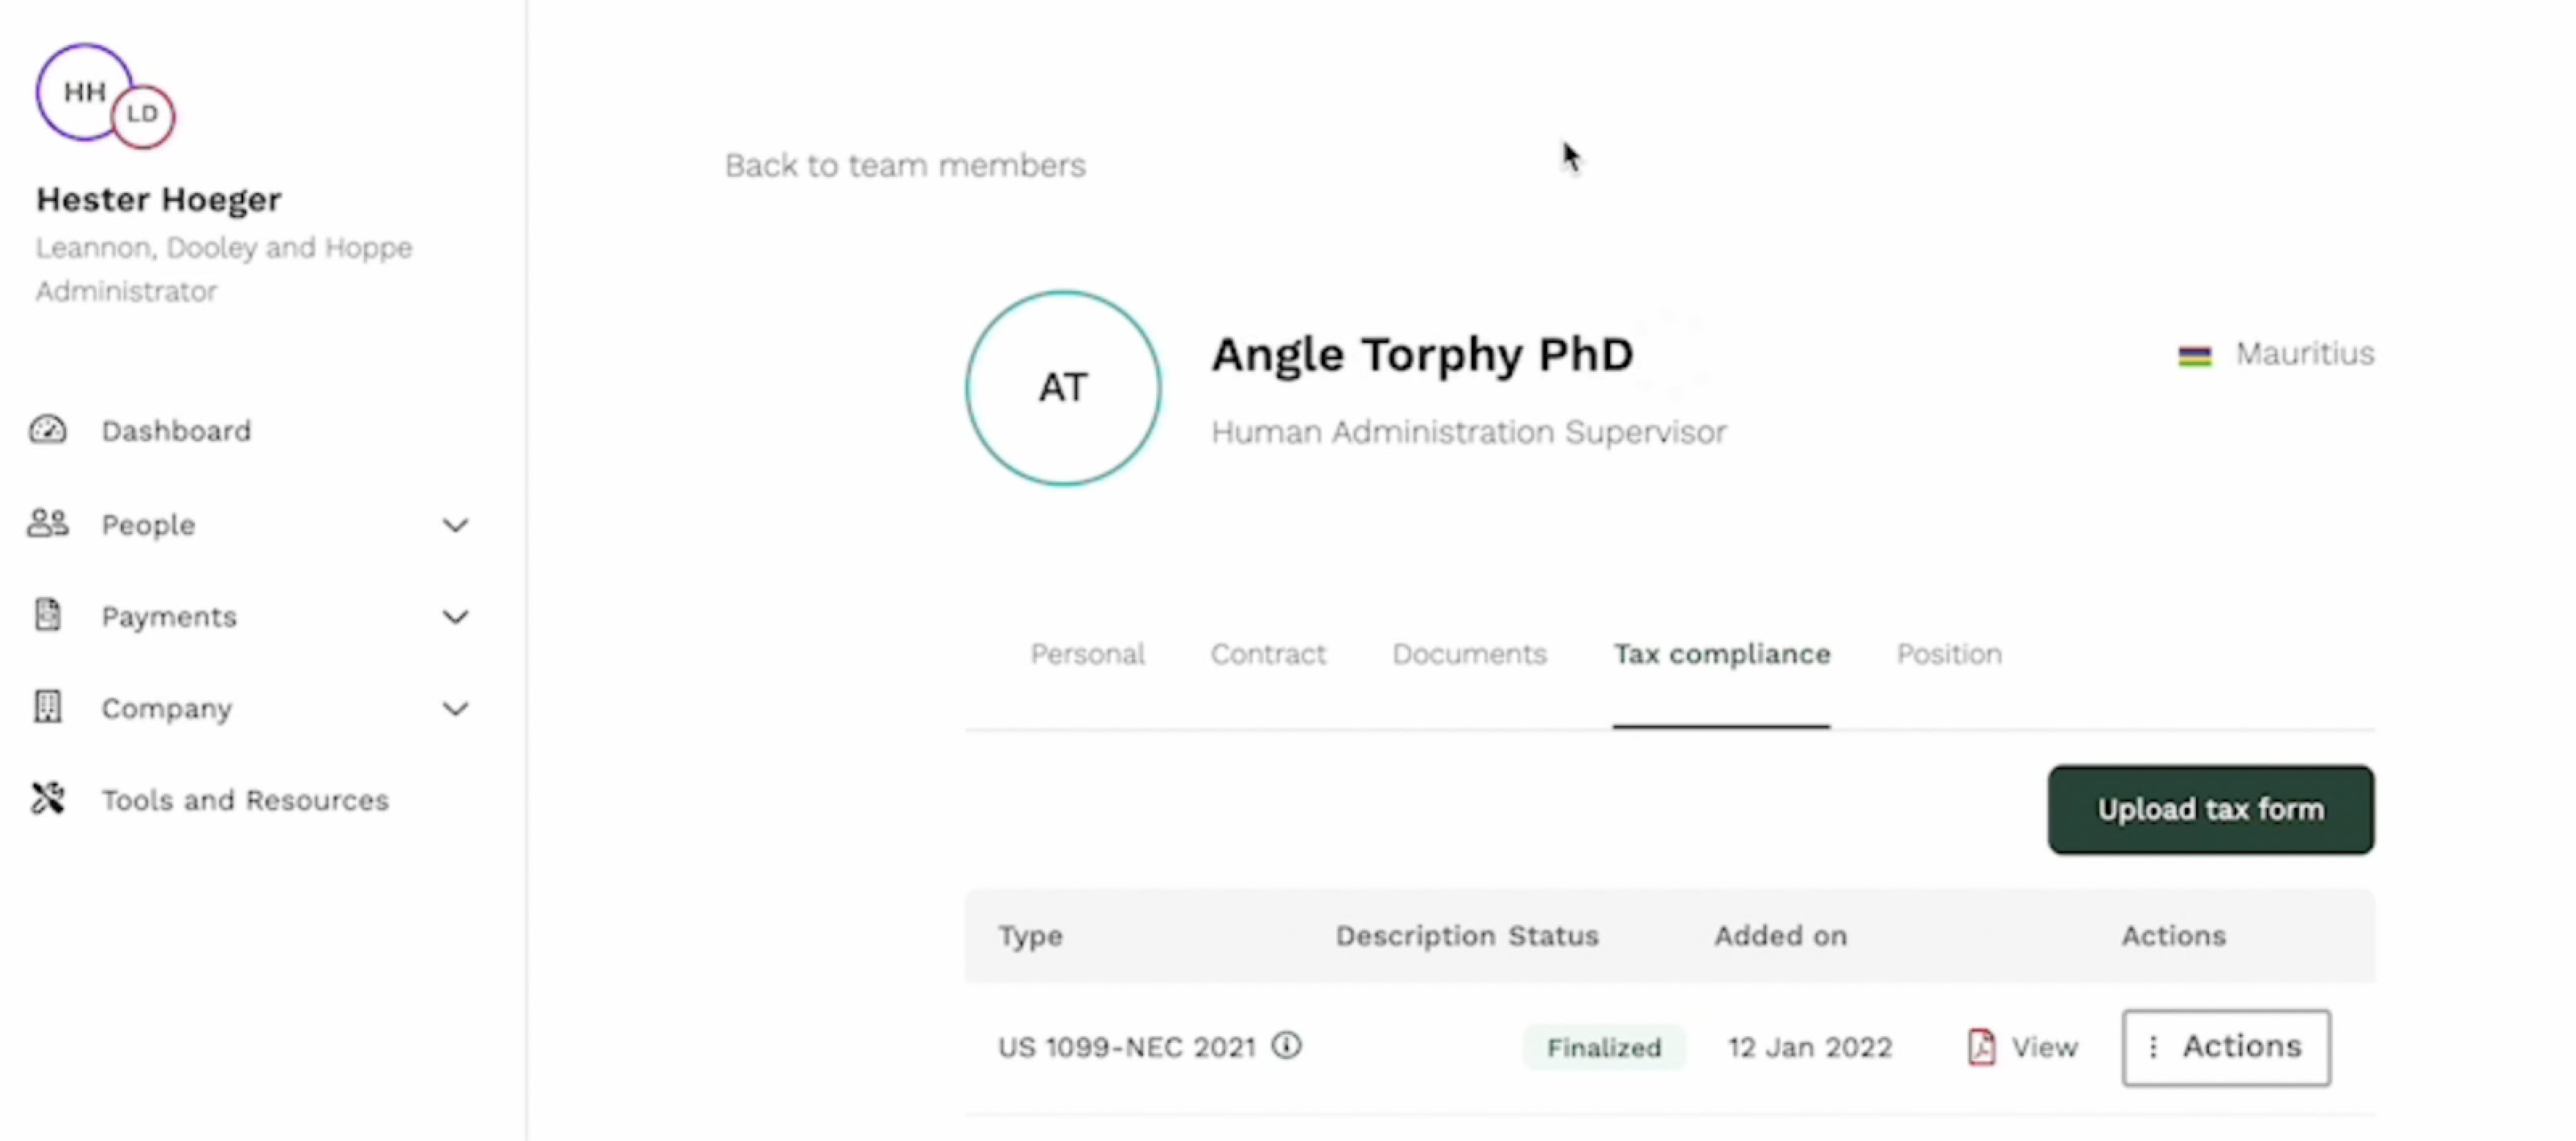2576x1141 pixels.
Task: Go to the Position tab
Action: (1949, 654)
